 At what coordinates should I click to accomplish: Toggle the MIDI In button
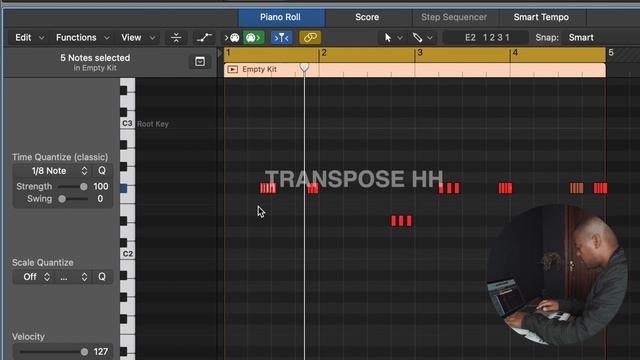(232, 38)
